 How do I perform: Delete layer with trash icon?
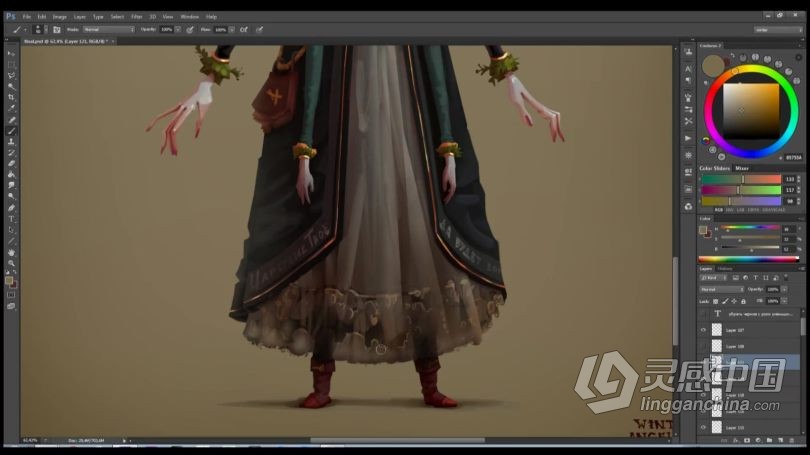791,441
